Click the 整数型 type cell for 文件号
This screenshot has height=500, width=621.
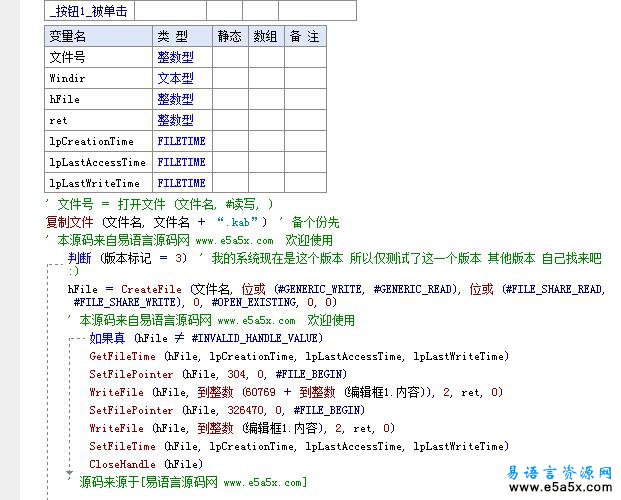(x=183, y=57)
